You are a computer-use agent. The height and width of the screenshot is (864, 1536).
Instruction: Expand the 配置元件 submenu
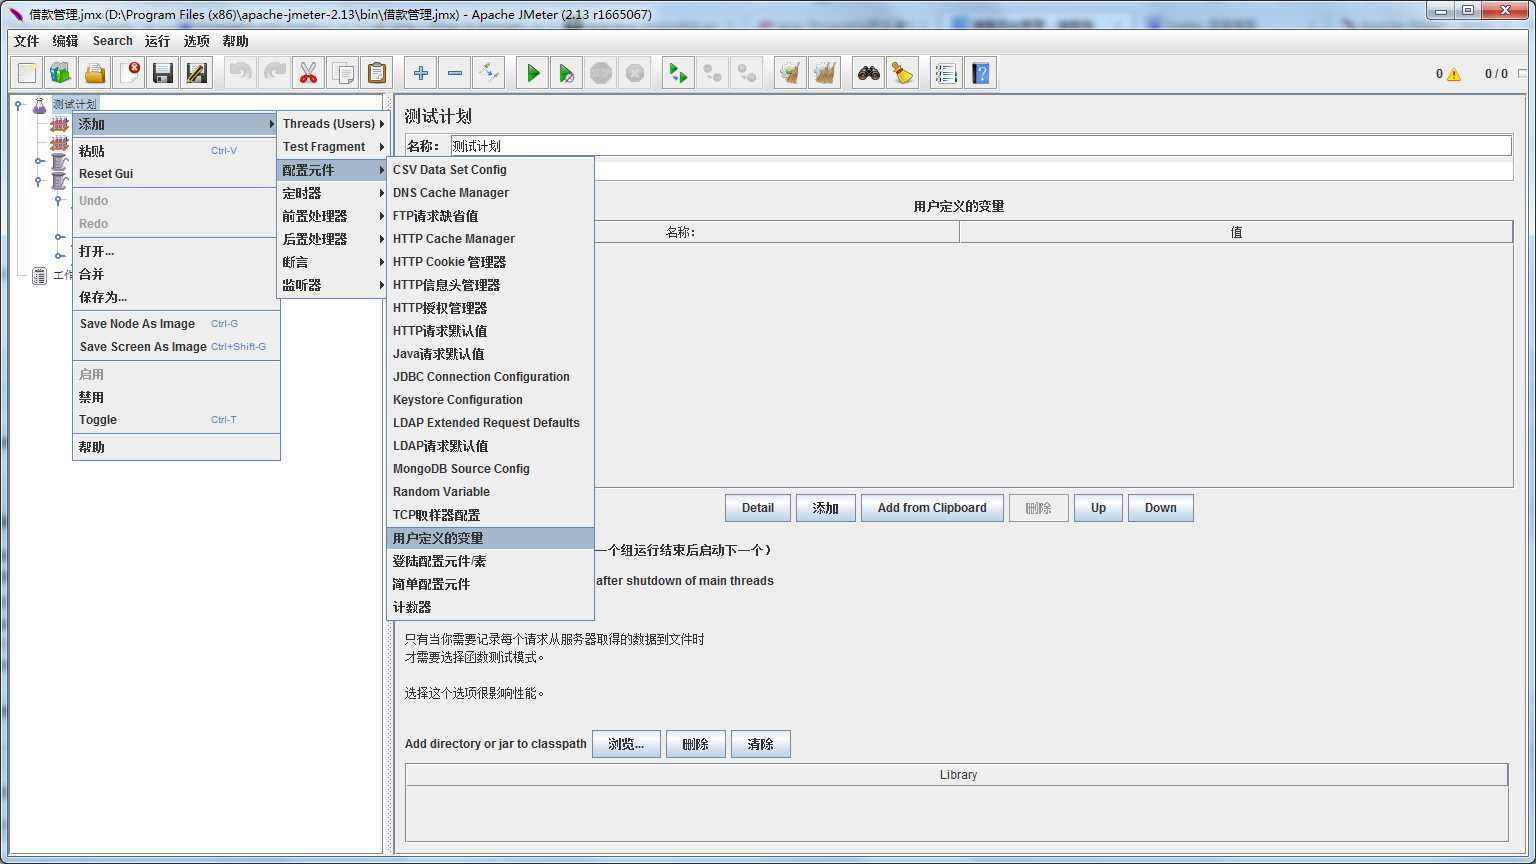[x=332, y=170]
